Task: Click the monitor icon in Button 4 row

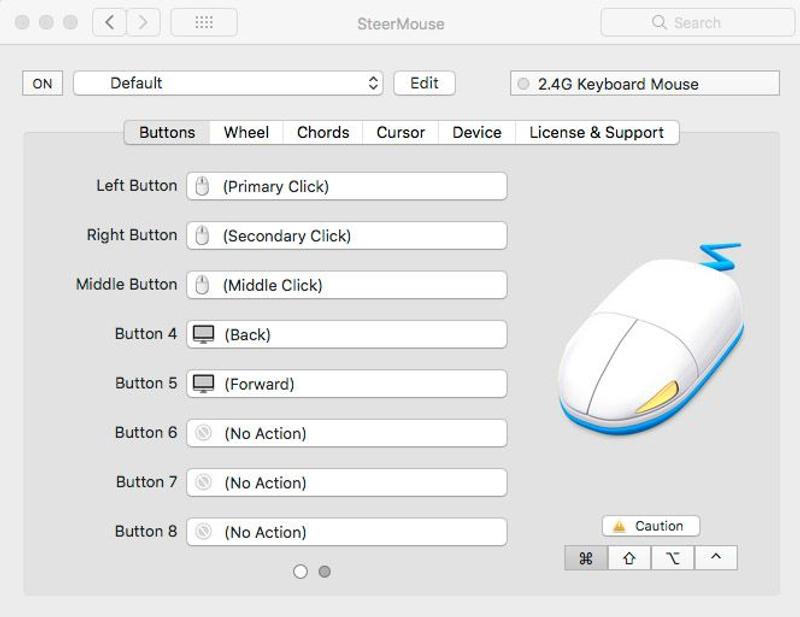Action: tap(204, 334)
